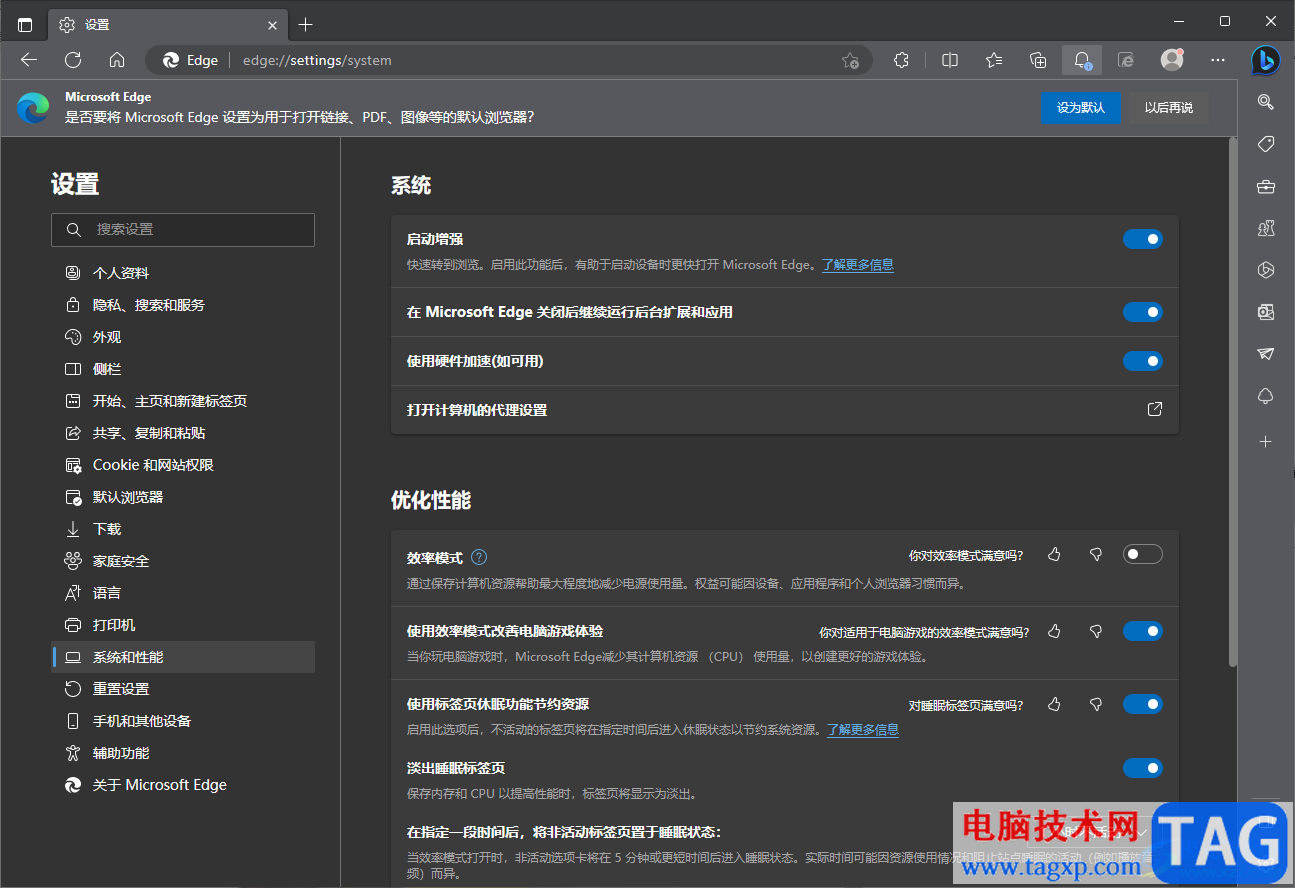The height and width of the screenshot is (888, 1295).
Task: Select 外观 in settings menu
Action: [x=183, y=337]
